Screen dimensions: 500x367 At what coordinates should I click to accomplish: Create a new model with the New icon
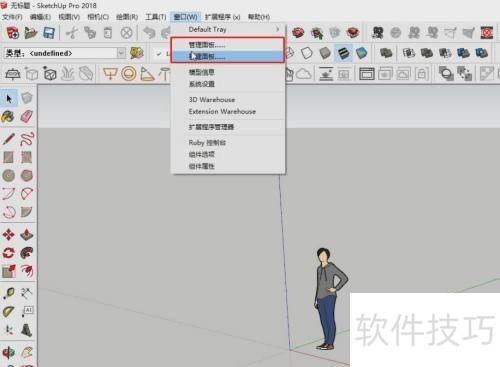(x=13, y=33)
